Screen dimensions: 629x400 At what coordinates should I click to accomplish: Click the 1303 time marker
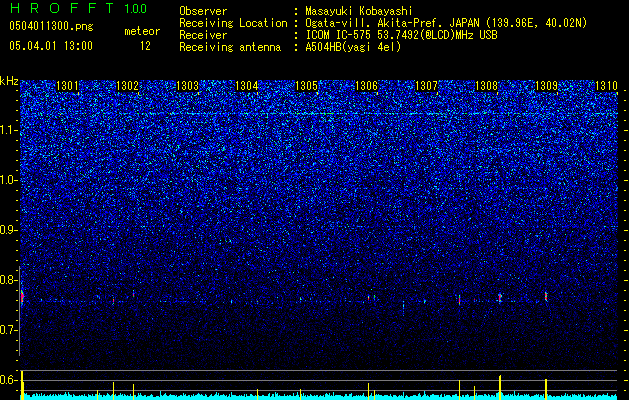pyautogui.click(x=187, y=86)
